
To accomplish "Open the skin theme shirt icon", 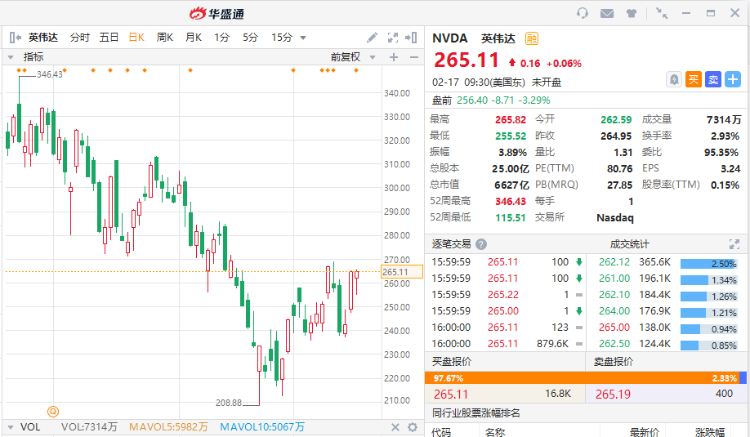I will (632, 13).
